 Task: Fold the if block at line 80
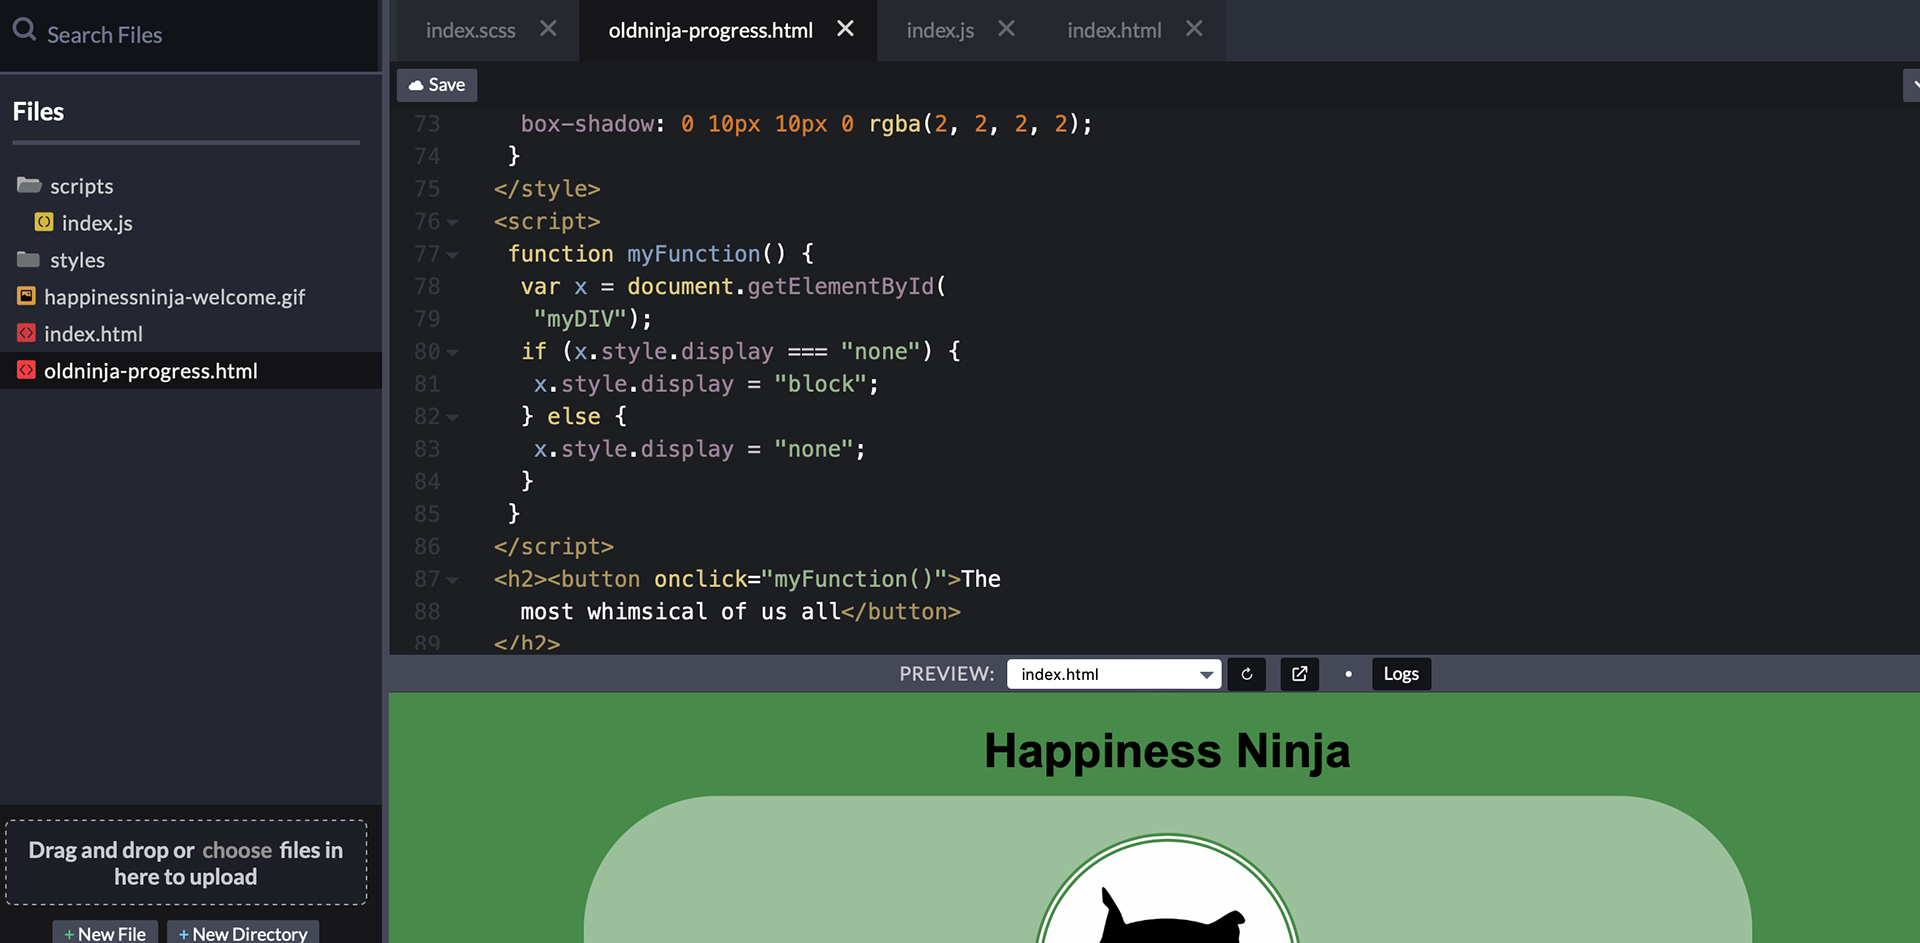point(453,353)
